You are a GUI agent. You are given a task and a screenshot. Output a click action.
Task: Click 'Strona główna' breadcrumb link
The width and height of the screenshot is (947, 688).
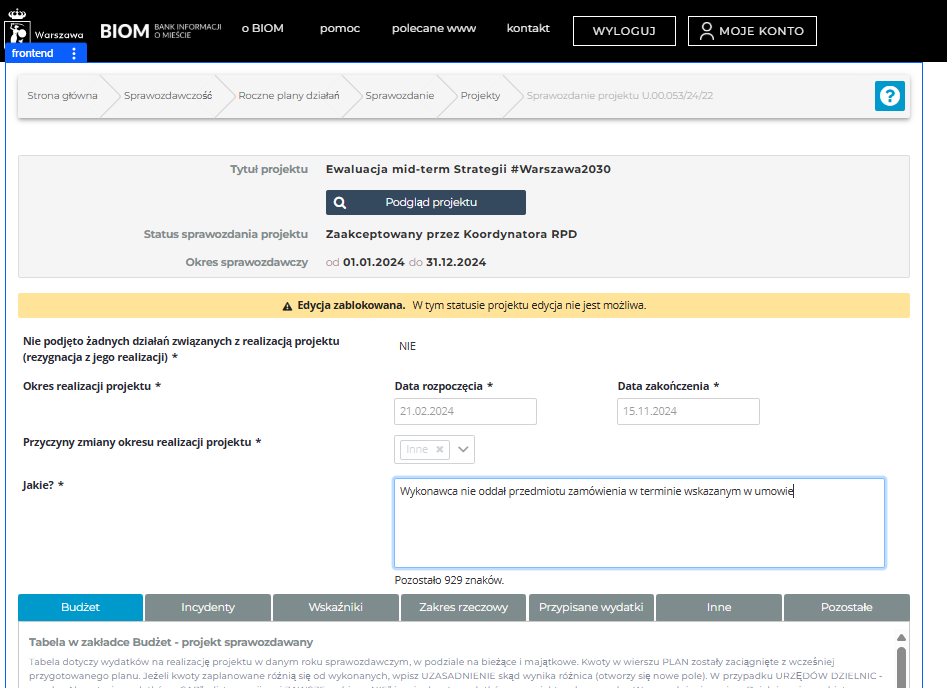coord(62,96)
